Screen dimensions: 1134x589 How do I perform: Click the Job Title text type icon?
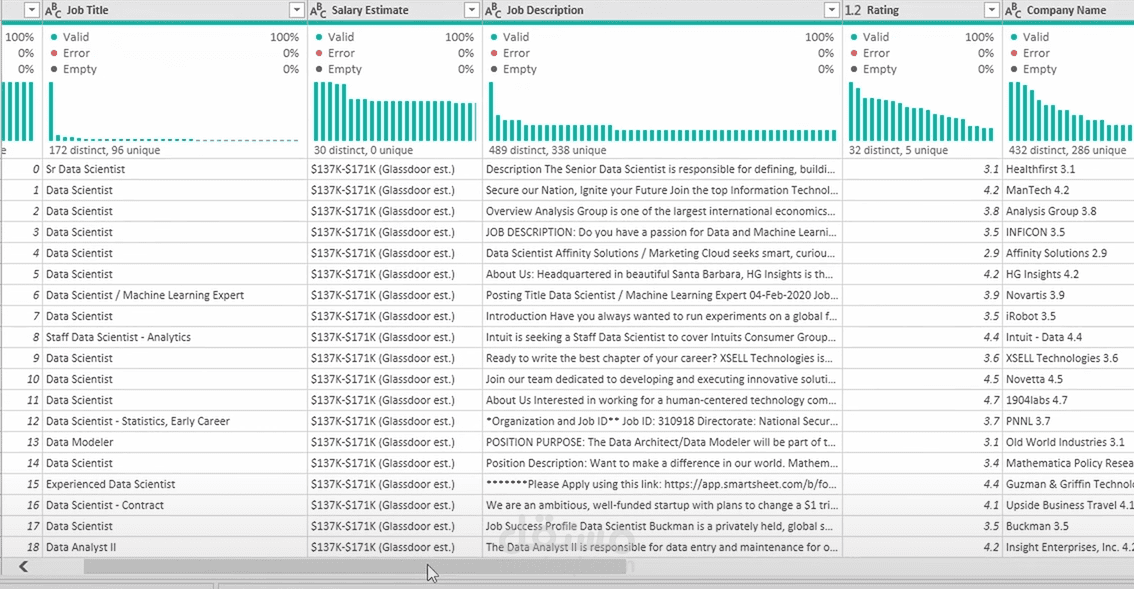(x=53, y=10)
